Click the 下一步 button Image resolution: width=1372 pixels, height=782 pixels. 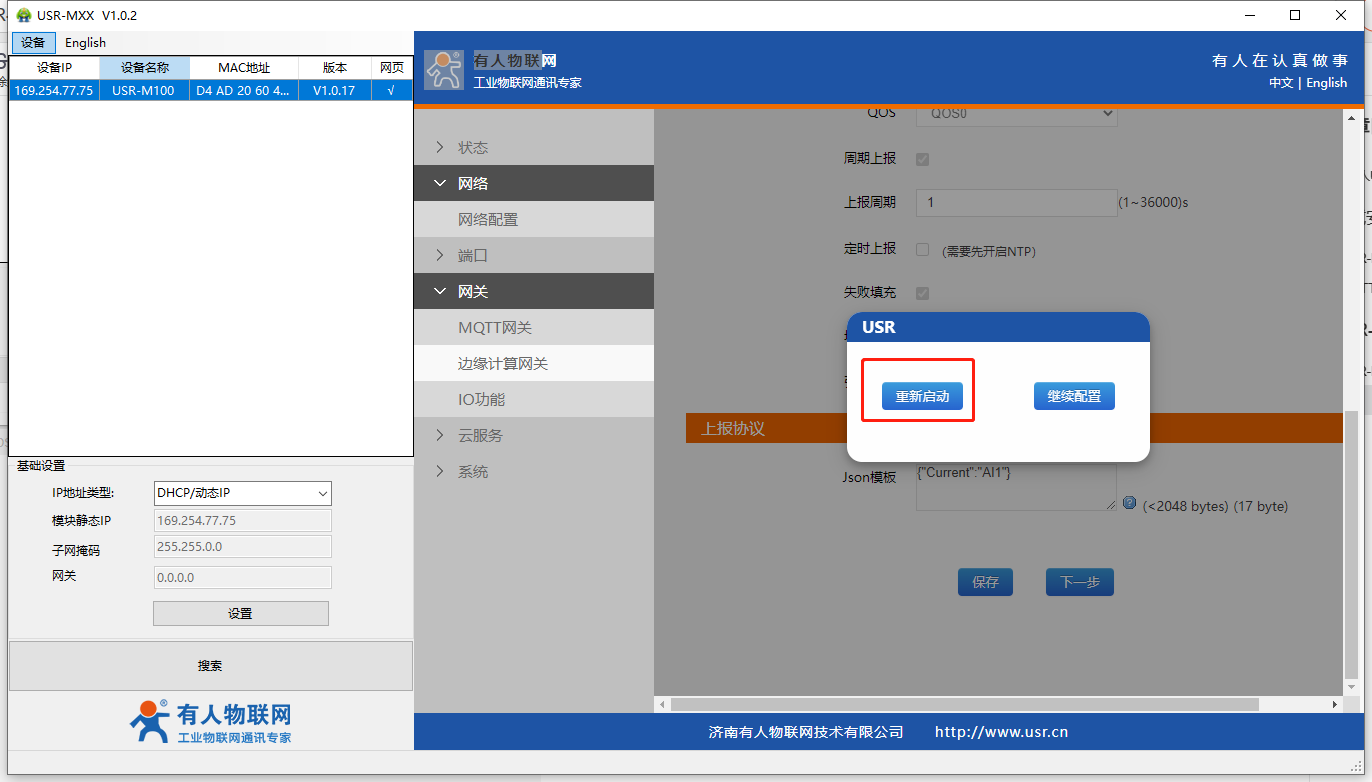pyautogui.click(x=1080, y=582)
